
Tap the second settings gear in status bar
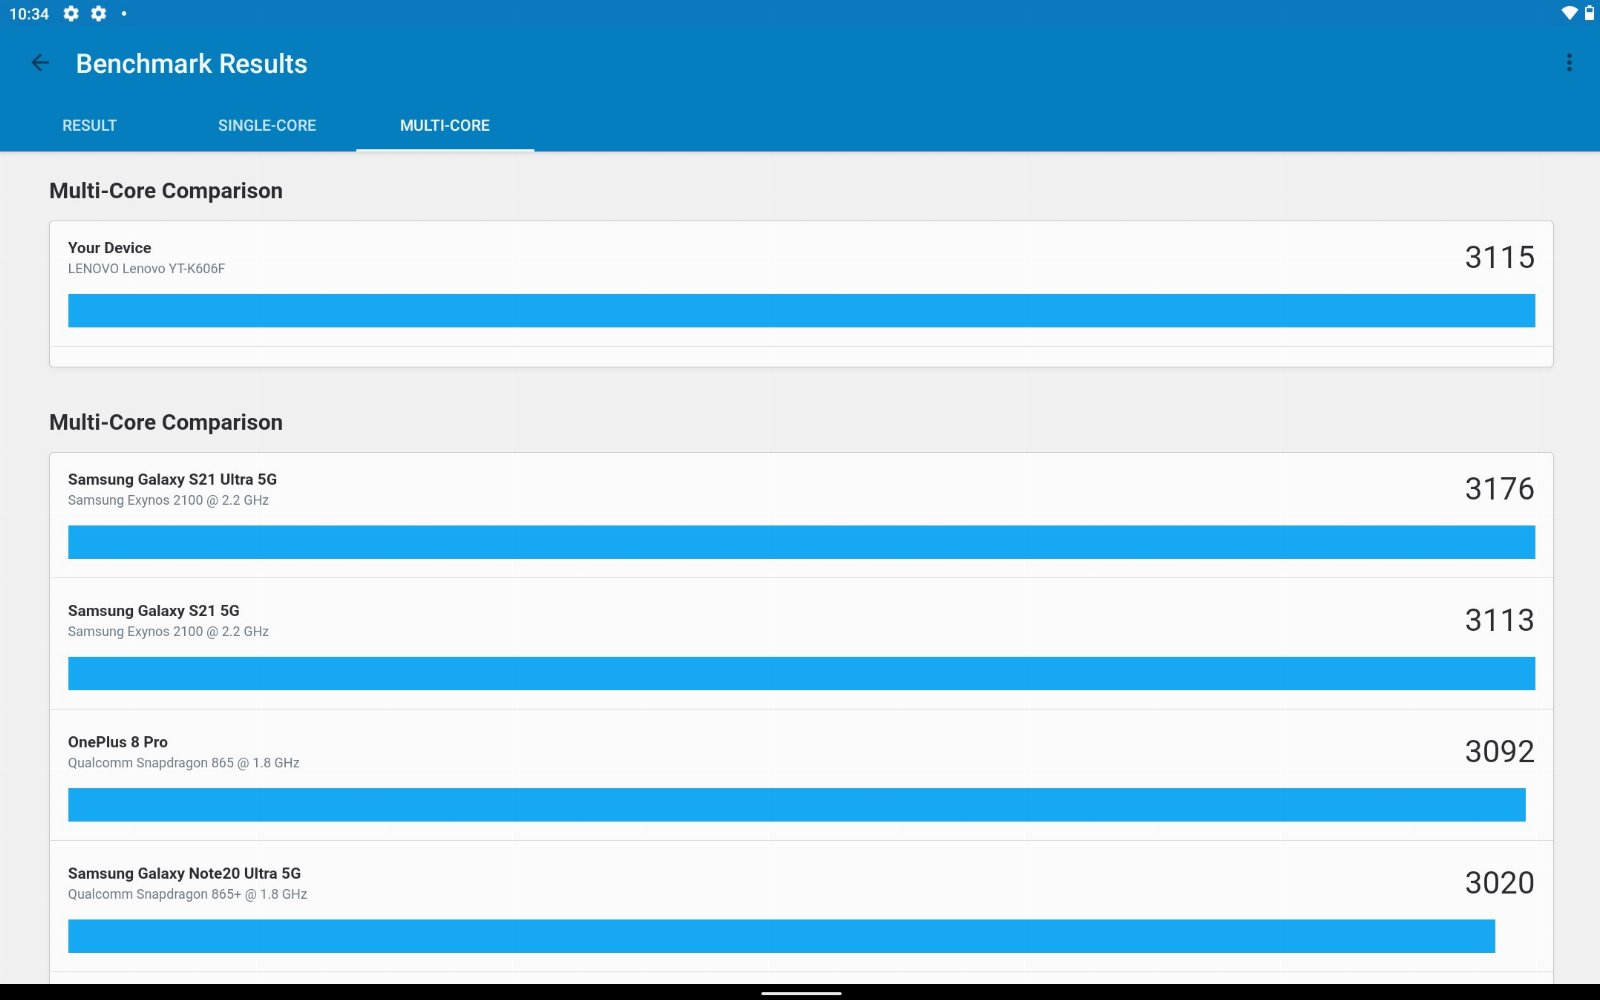click(x=98, y=14)
